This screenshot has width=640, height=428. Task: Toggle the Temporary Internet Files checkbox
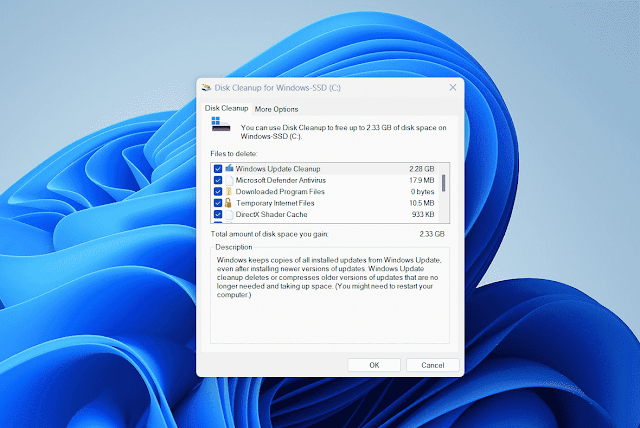point(218,203)
